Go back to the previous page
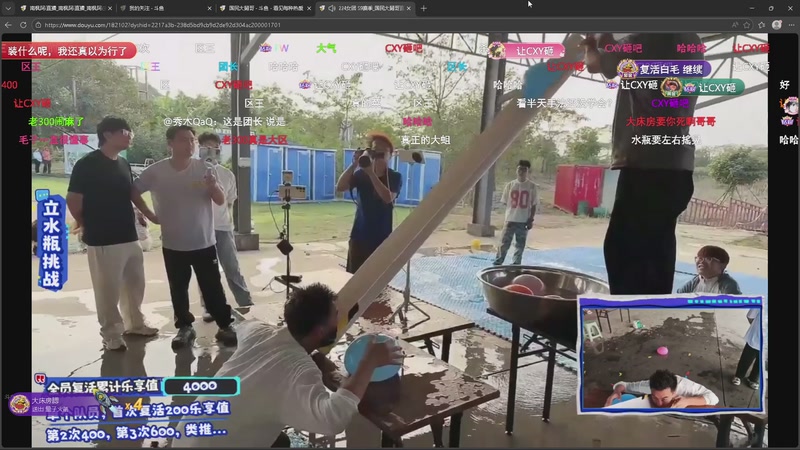 (8, 24)
